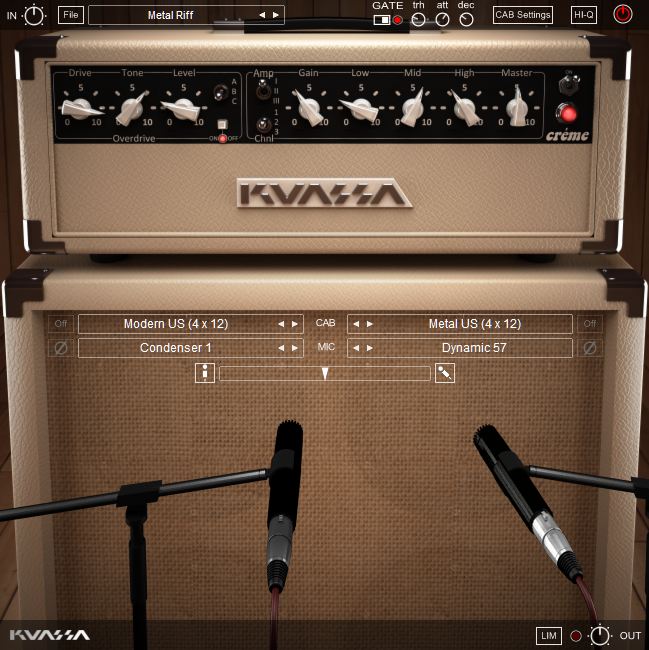Click the amp Low knob

click(360, 109)
